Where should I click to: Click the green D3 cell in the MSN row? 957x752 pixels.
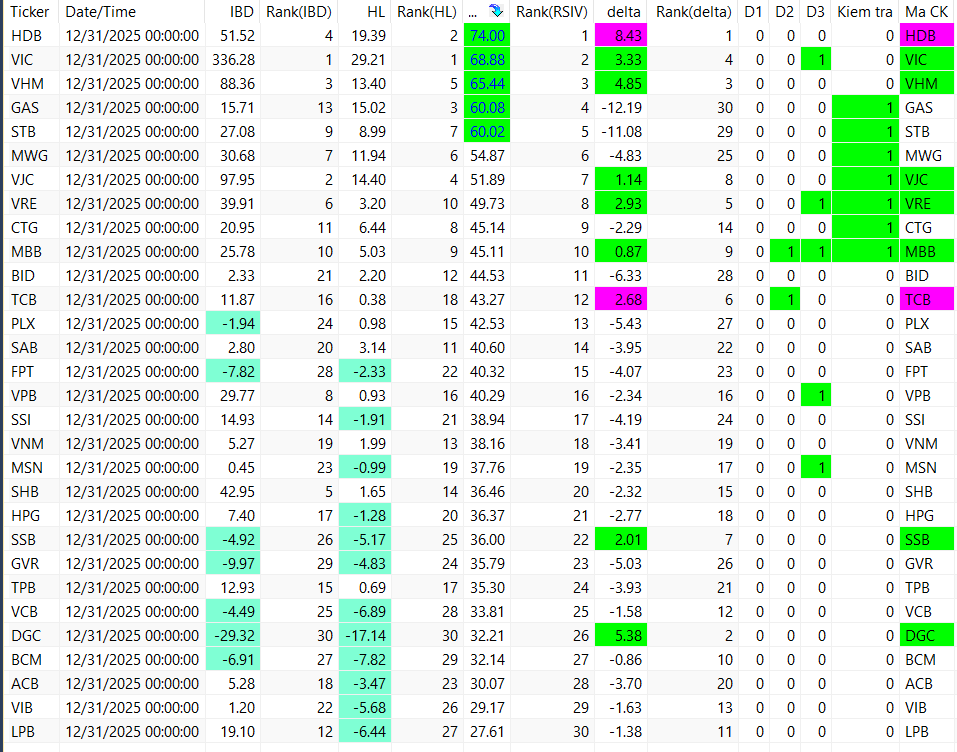coord(815,468)
